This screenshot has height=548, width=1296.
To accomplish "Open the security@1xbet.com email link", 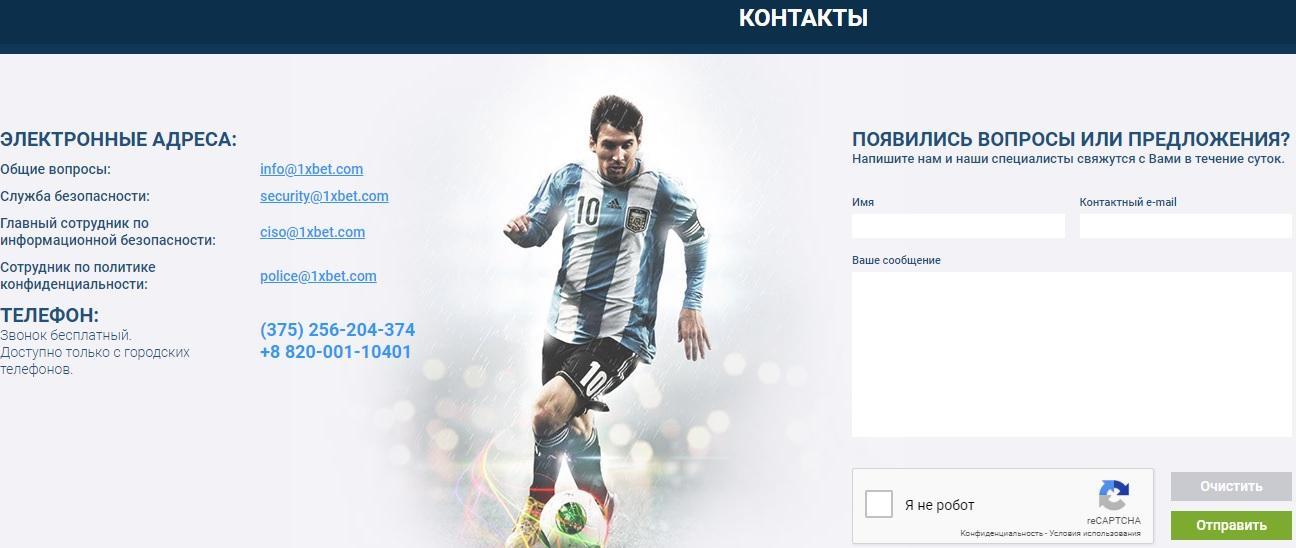I will pyautogui.click(x=324, y=196).
